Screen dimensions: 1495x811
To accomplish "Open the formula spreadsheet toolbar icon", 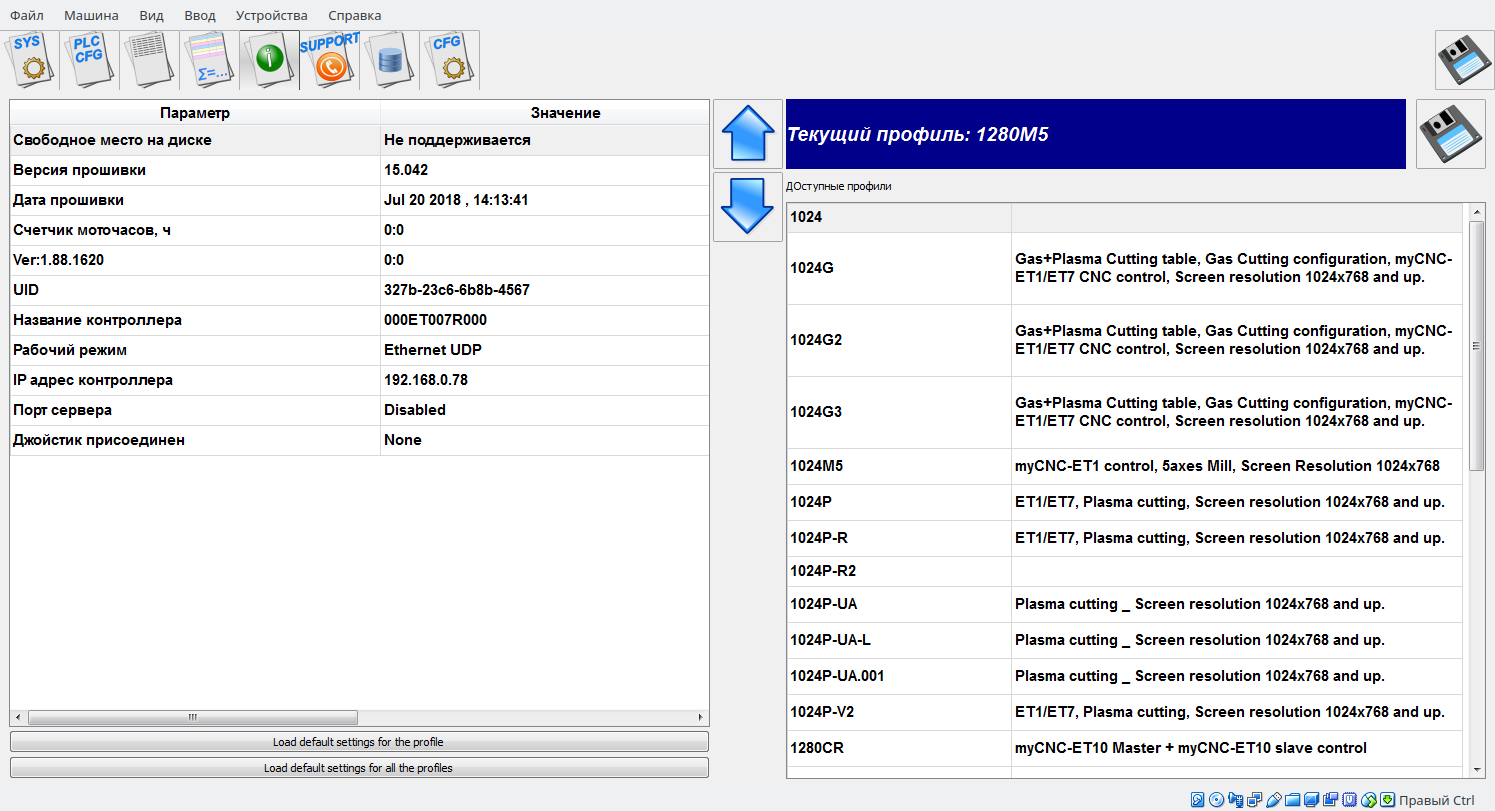I will click(x=209, y=60).
